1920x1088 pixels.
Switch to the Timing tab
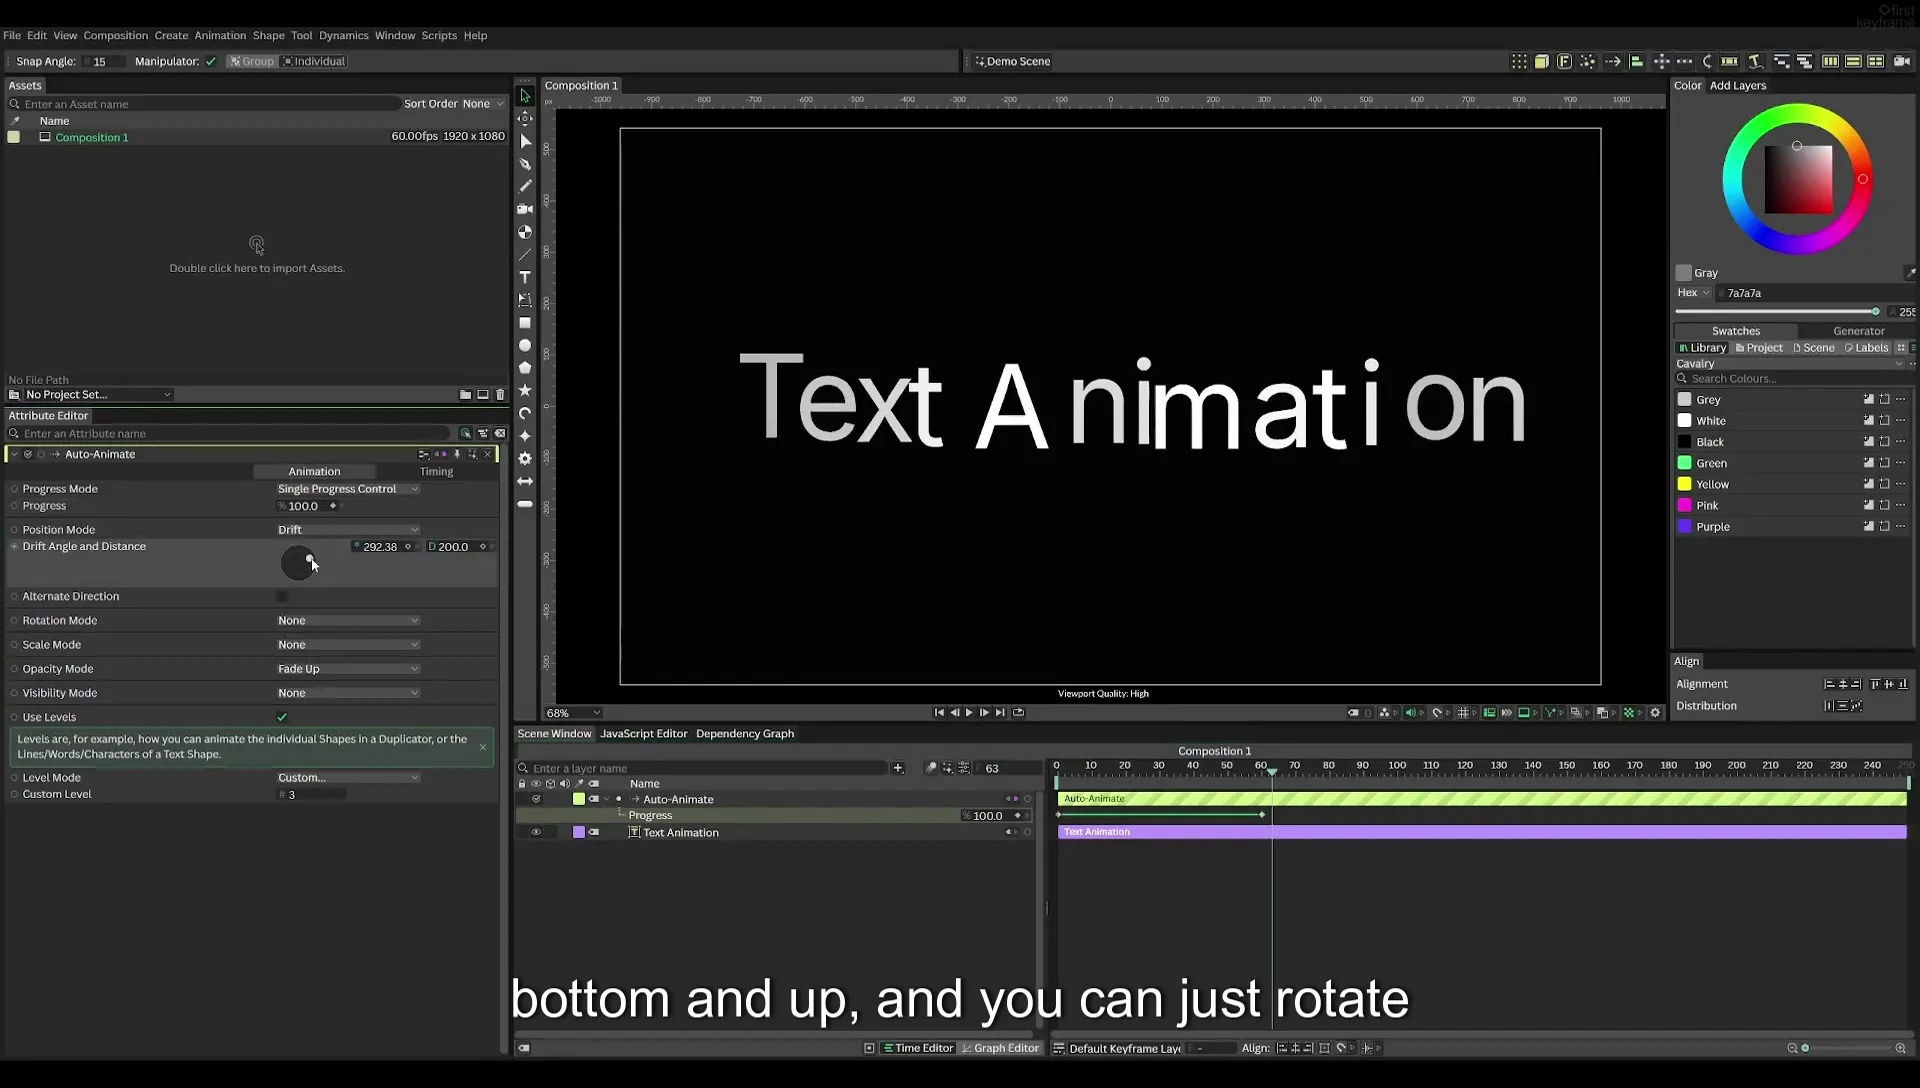tap(436, 472)
